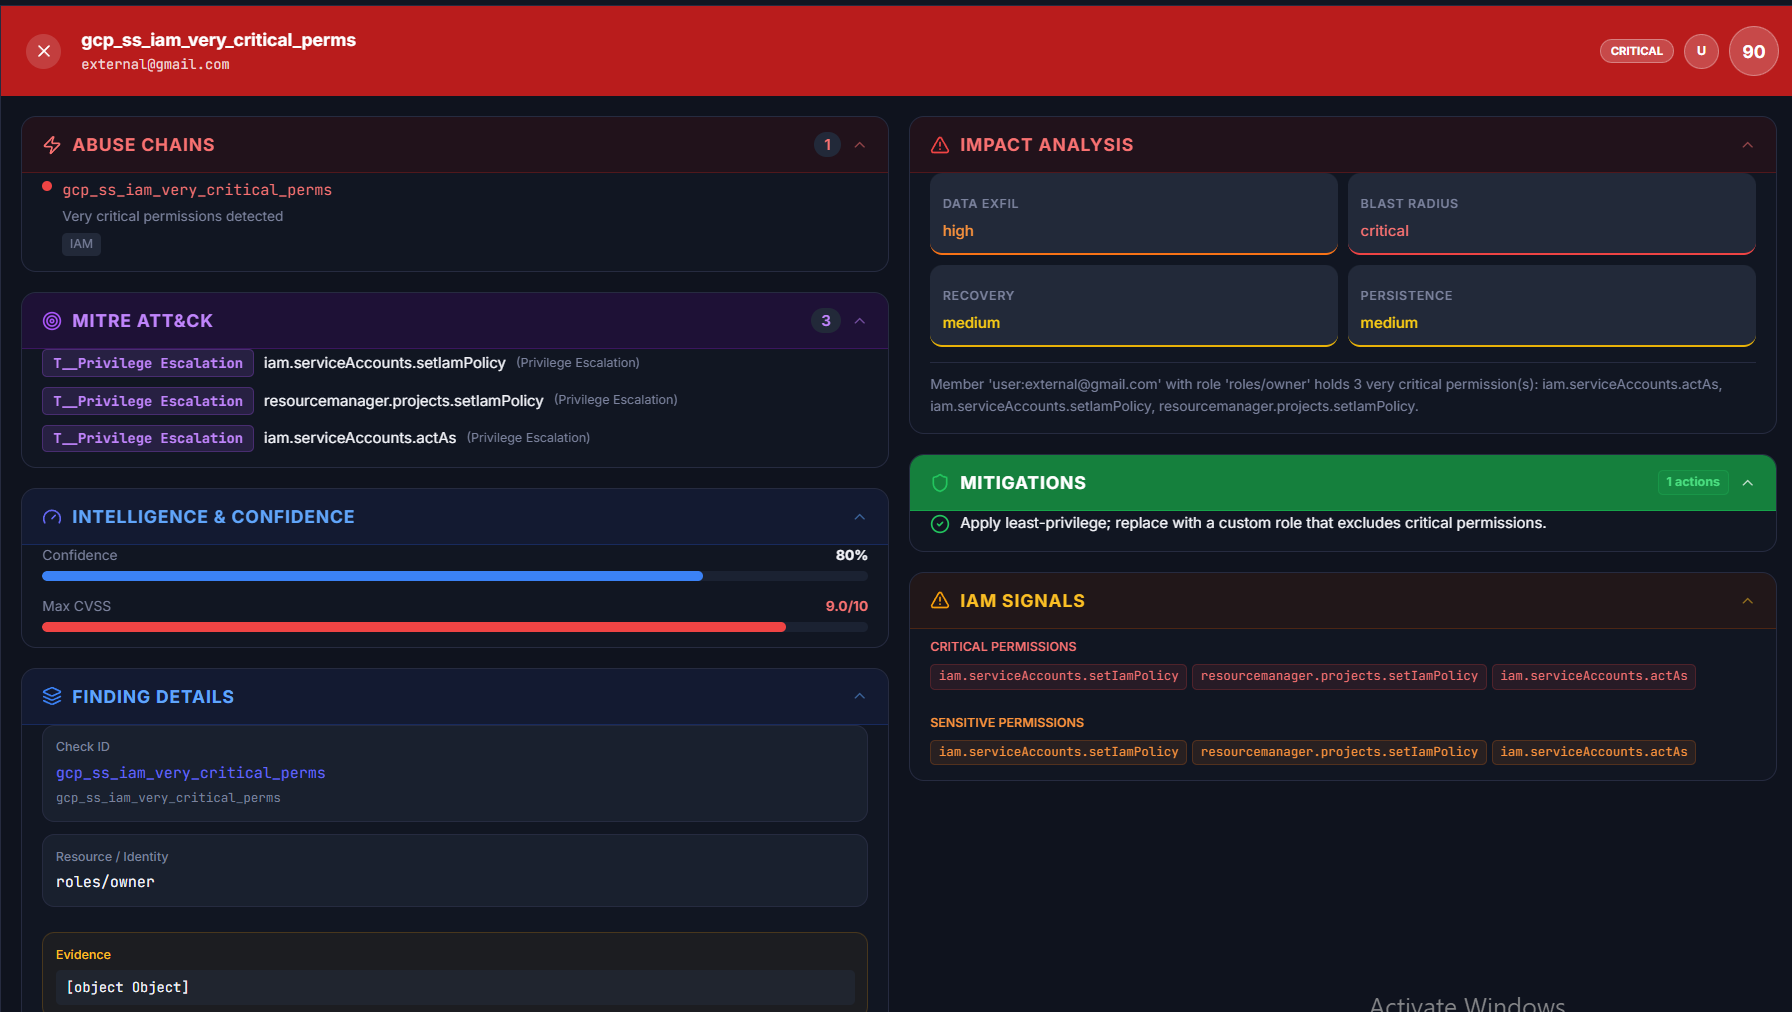Image resolution: width=1792 pixels, height=1012 pixels.
Task: Click the Abuse Chains lightning icon
Action: pyautogui.click(x=52, y=145)
